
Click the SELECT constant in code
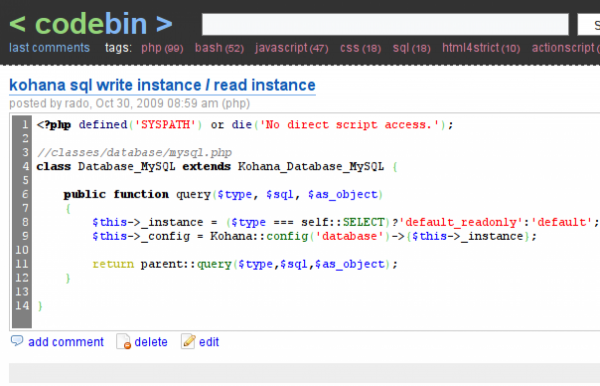[363, 222]
